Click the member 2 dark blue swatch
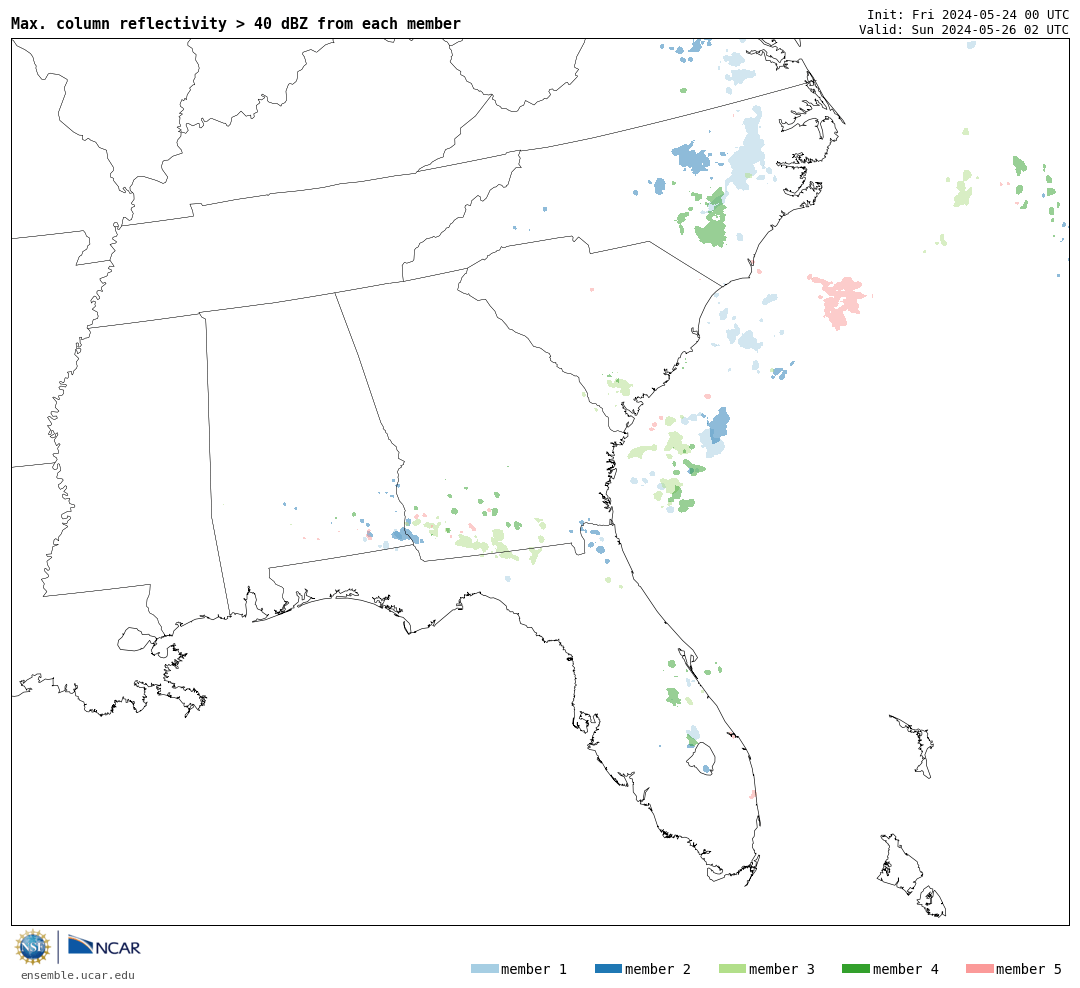The height and width of the screenshot is (988, 1080). click(608, 969)
